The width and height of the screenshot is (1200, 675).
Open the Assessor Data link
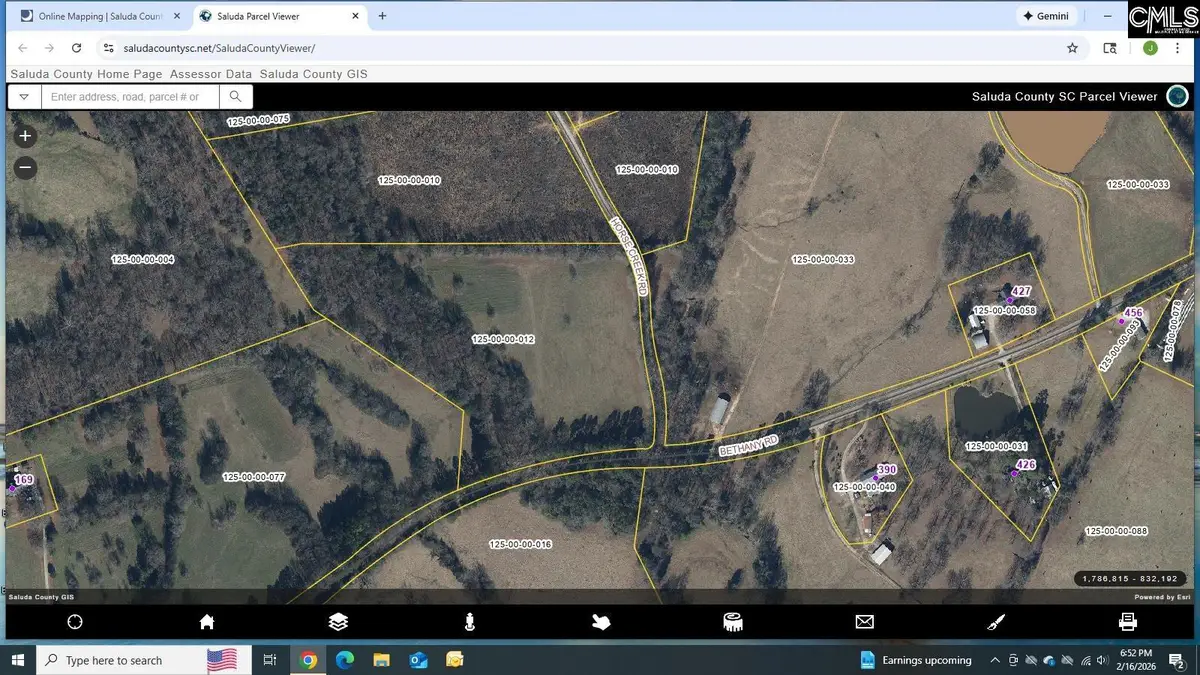210,73
